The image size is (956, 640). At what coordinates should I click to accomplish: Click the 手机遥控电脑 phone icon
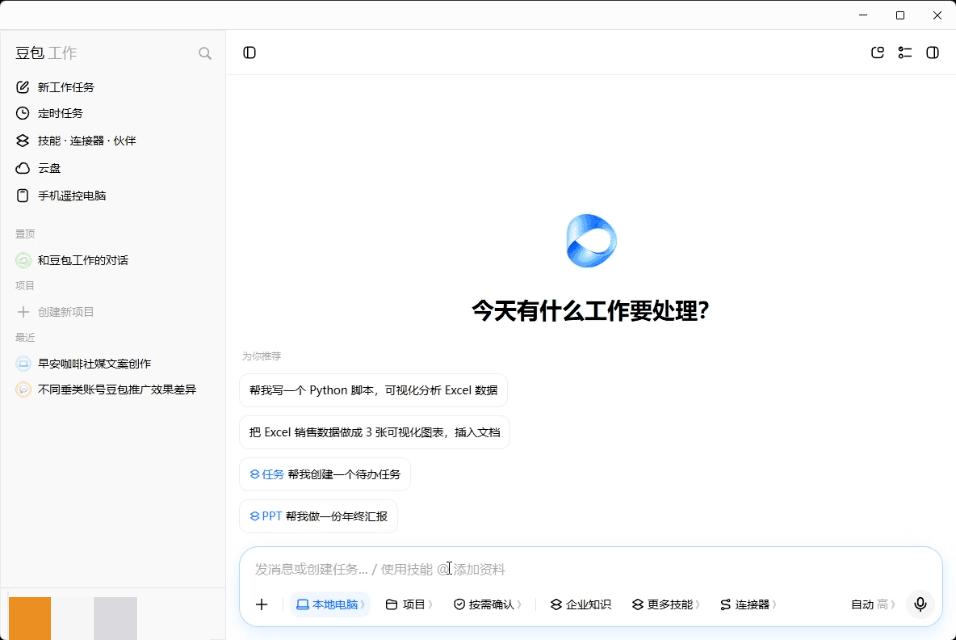coord(23,196)
